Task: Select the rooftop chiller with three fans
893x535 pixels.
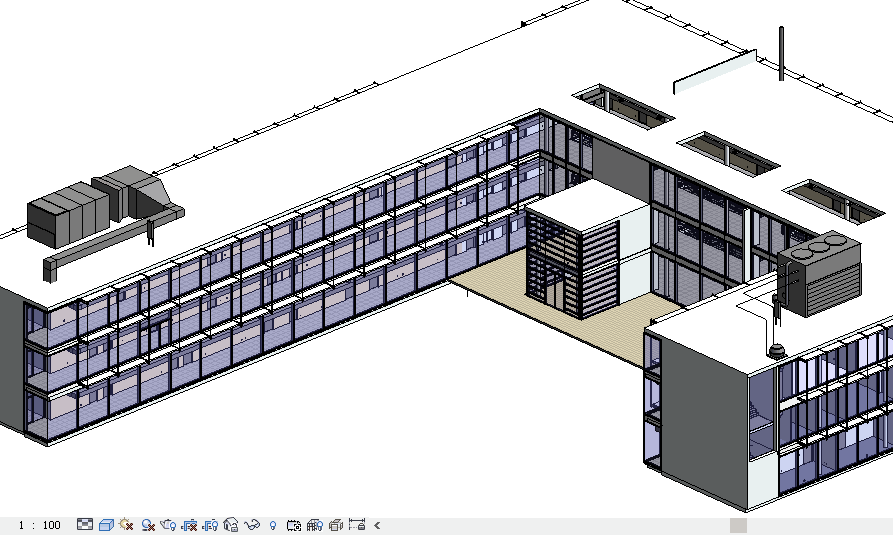Action: [819, 273]
